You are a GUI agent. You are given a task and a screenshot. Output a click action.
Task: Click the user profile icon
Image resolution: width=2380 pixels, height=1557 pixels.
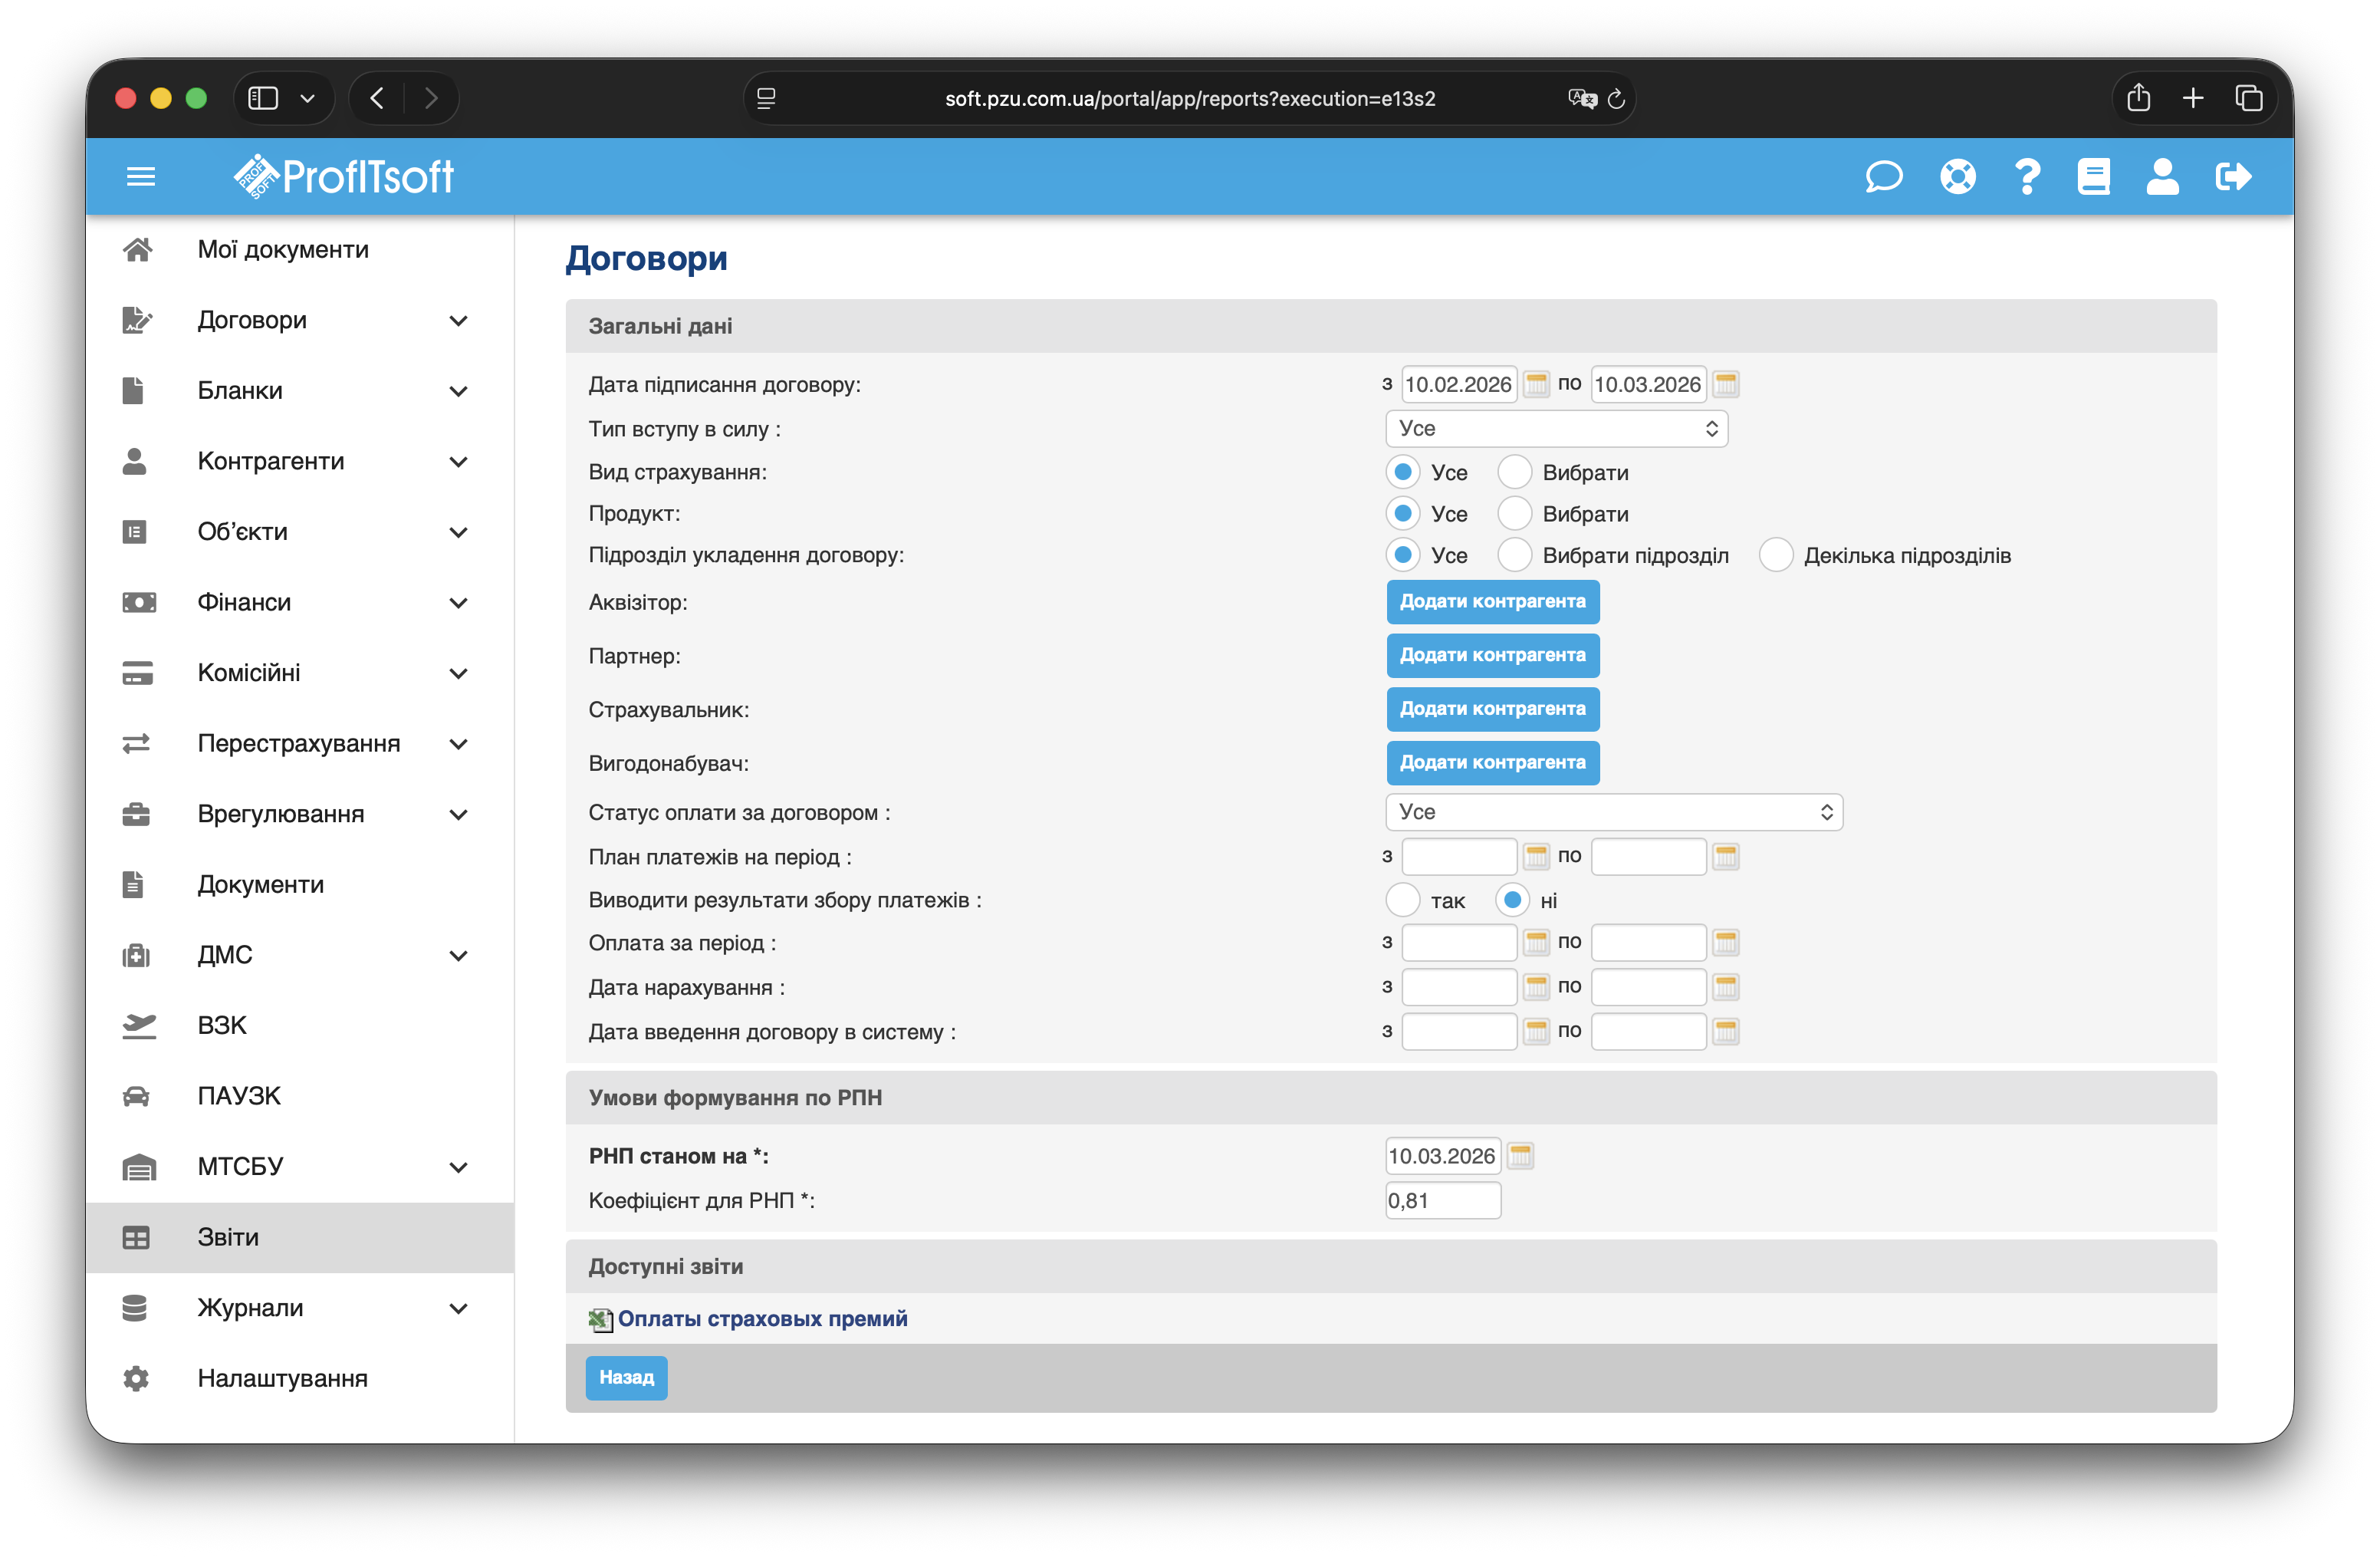[2162, 177]
